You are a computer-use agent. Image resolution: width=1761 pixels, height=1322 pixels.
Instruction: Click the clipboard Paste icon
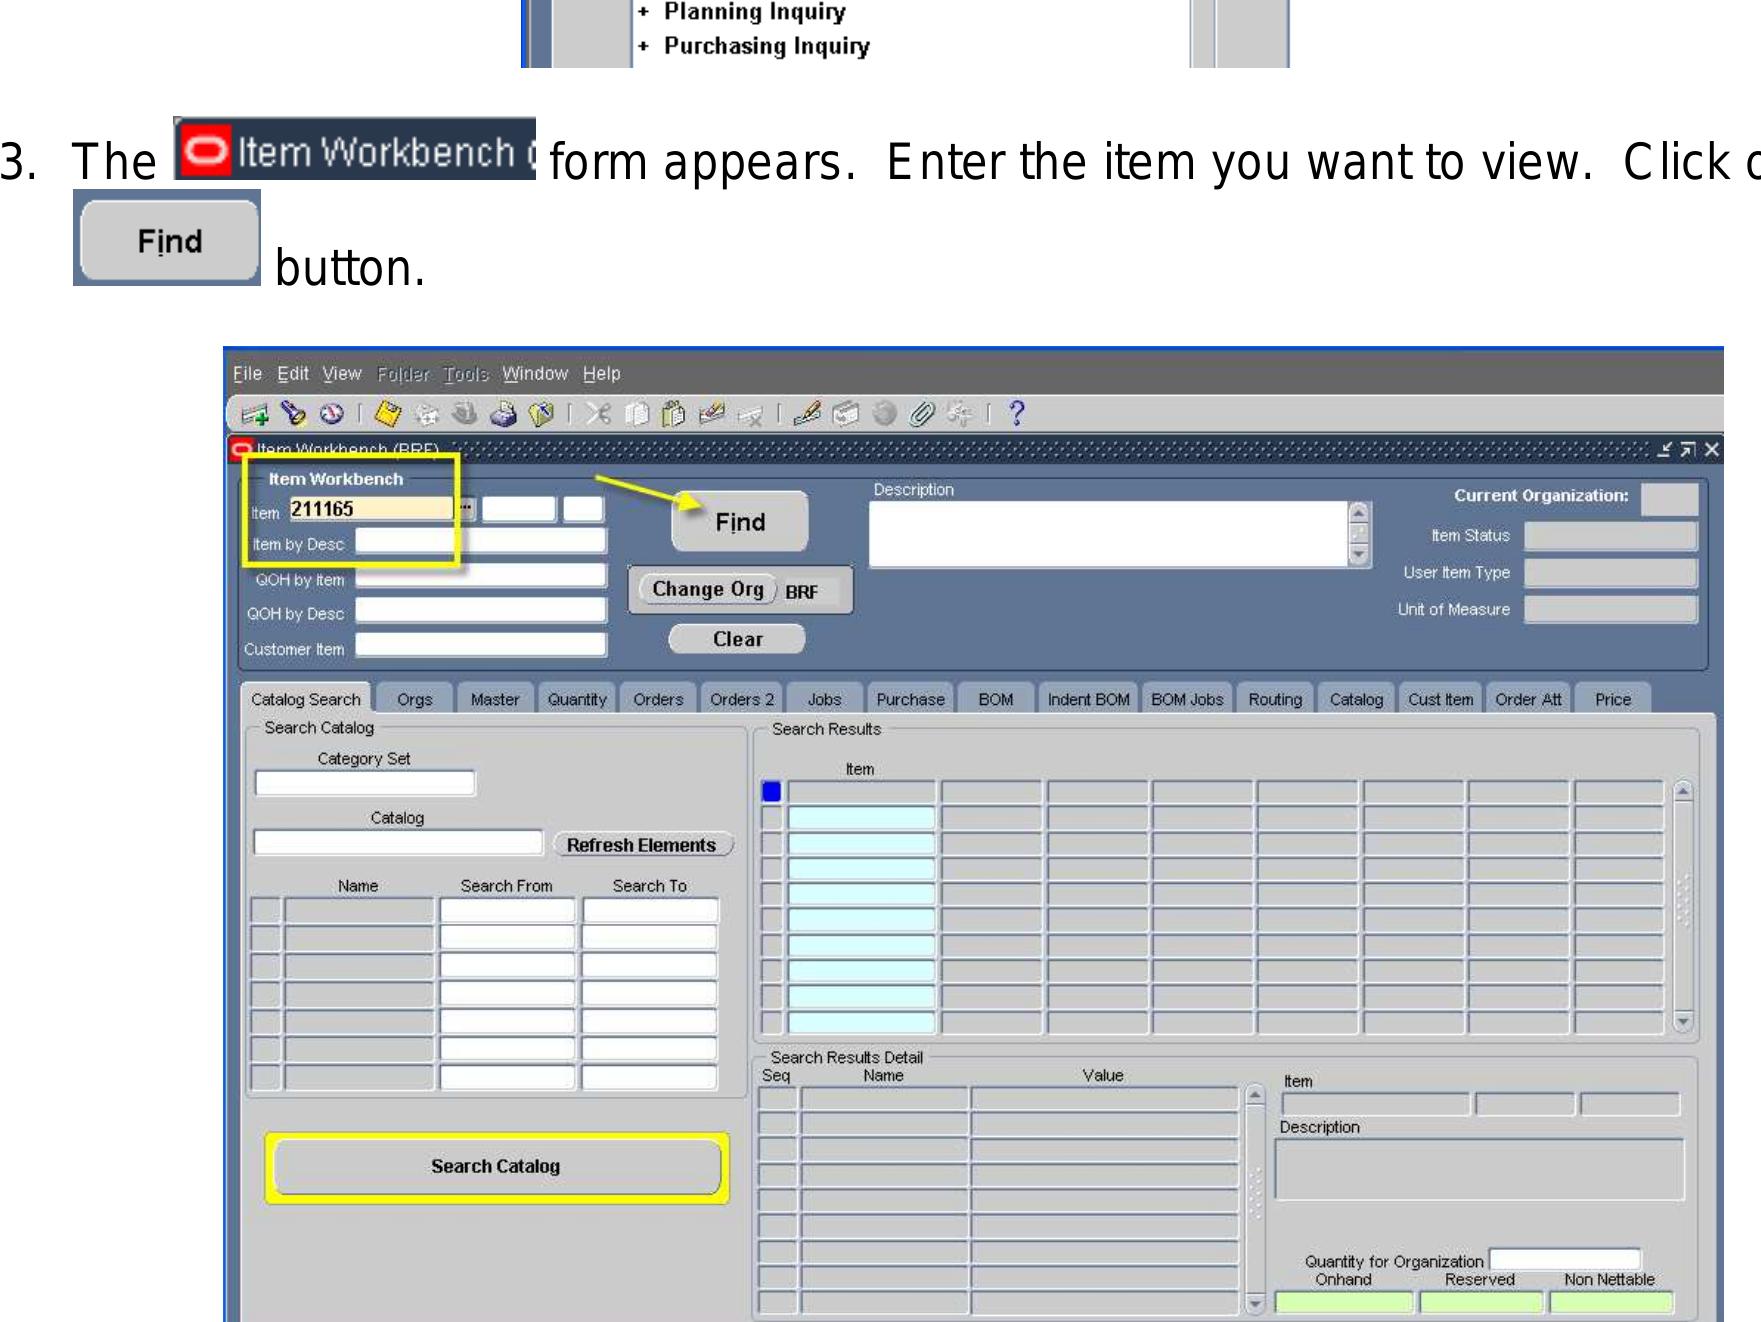(673, 413)
